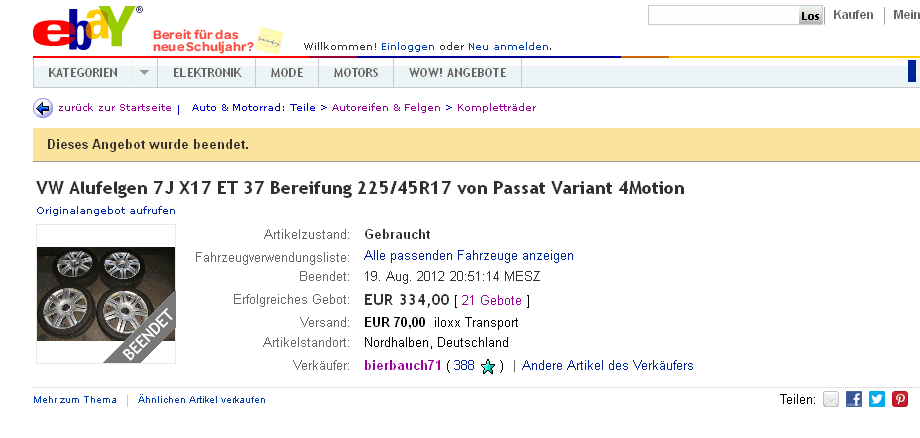Click the end date 19. Aug. 2012

tap(452, 276)
